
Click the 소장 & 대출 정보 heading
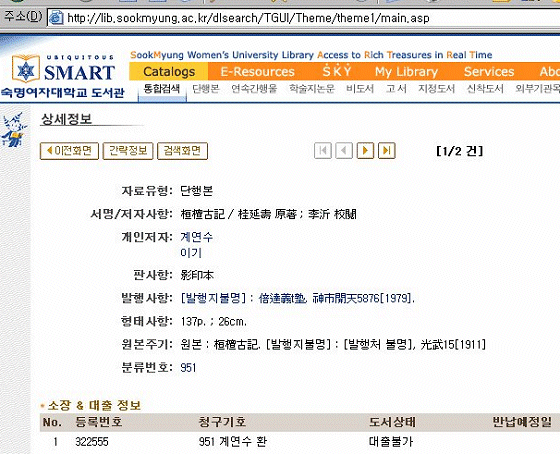pos(94,405)
